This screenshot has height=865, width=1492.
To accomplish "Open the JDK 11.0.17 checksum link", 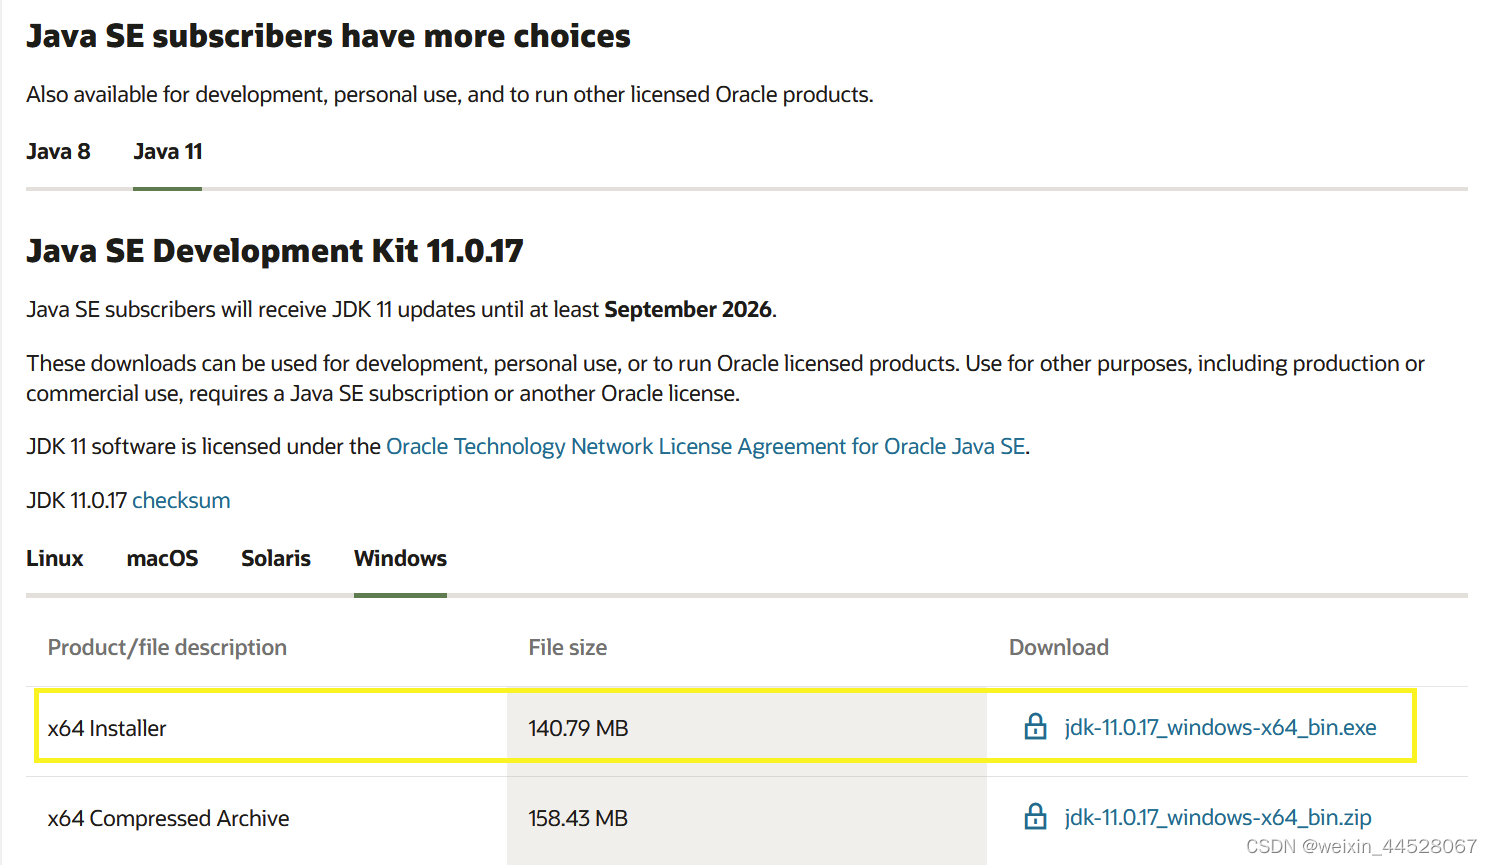I will [x=181, y=501].
